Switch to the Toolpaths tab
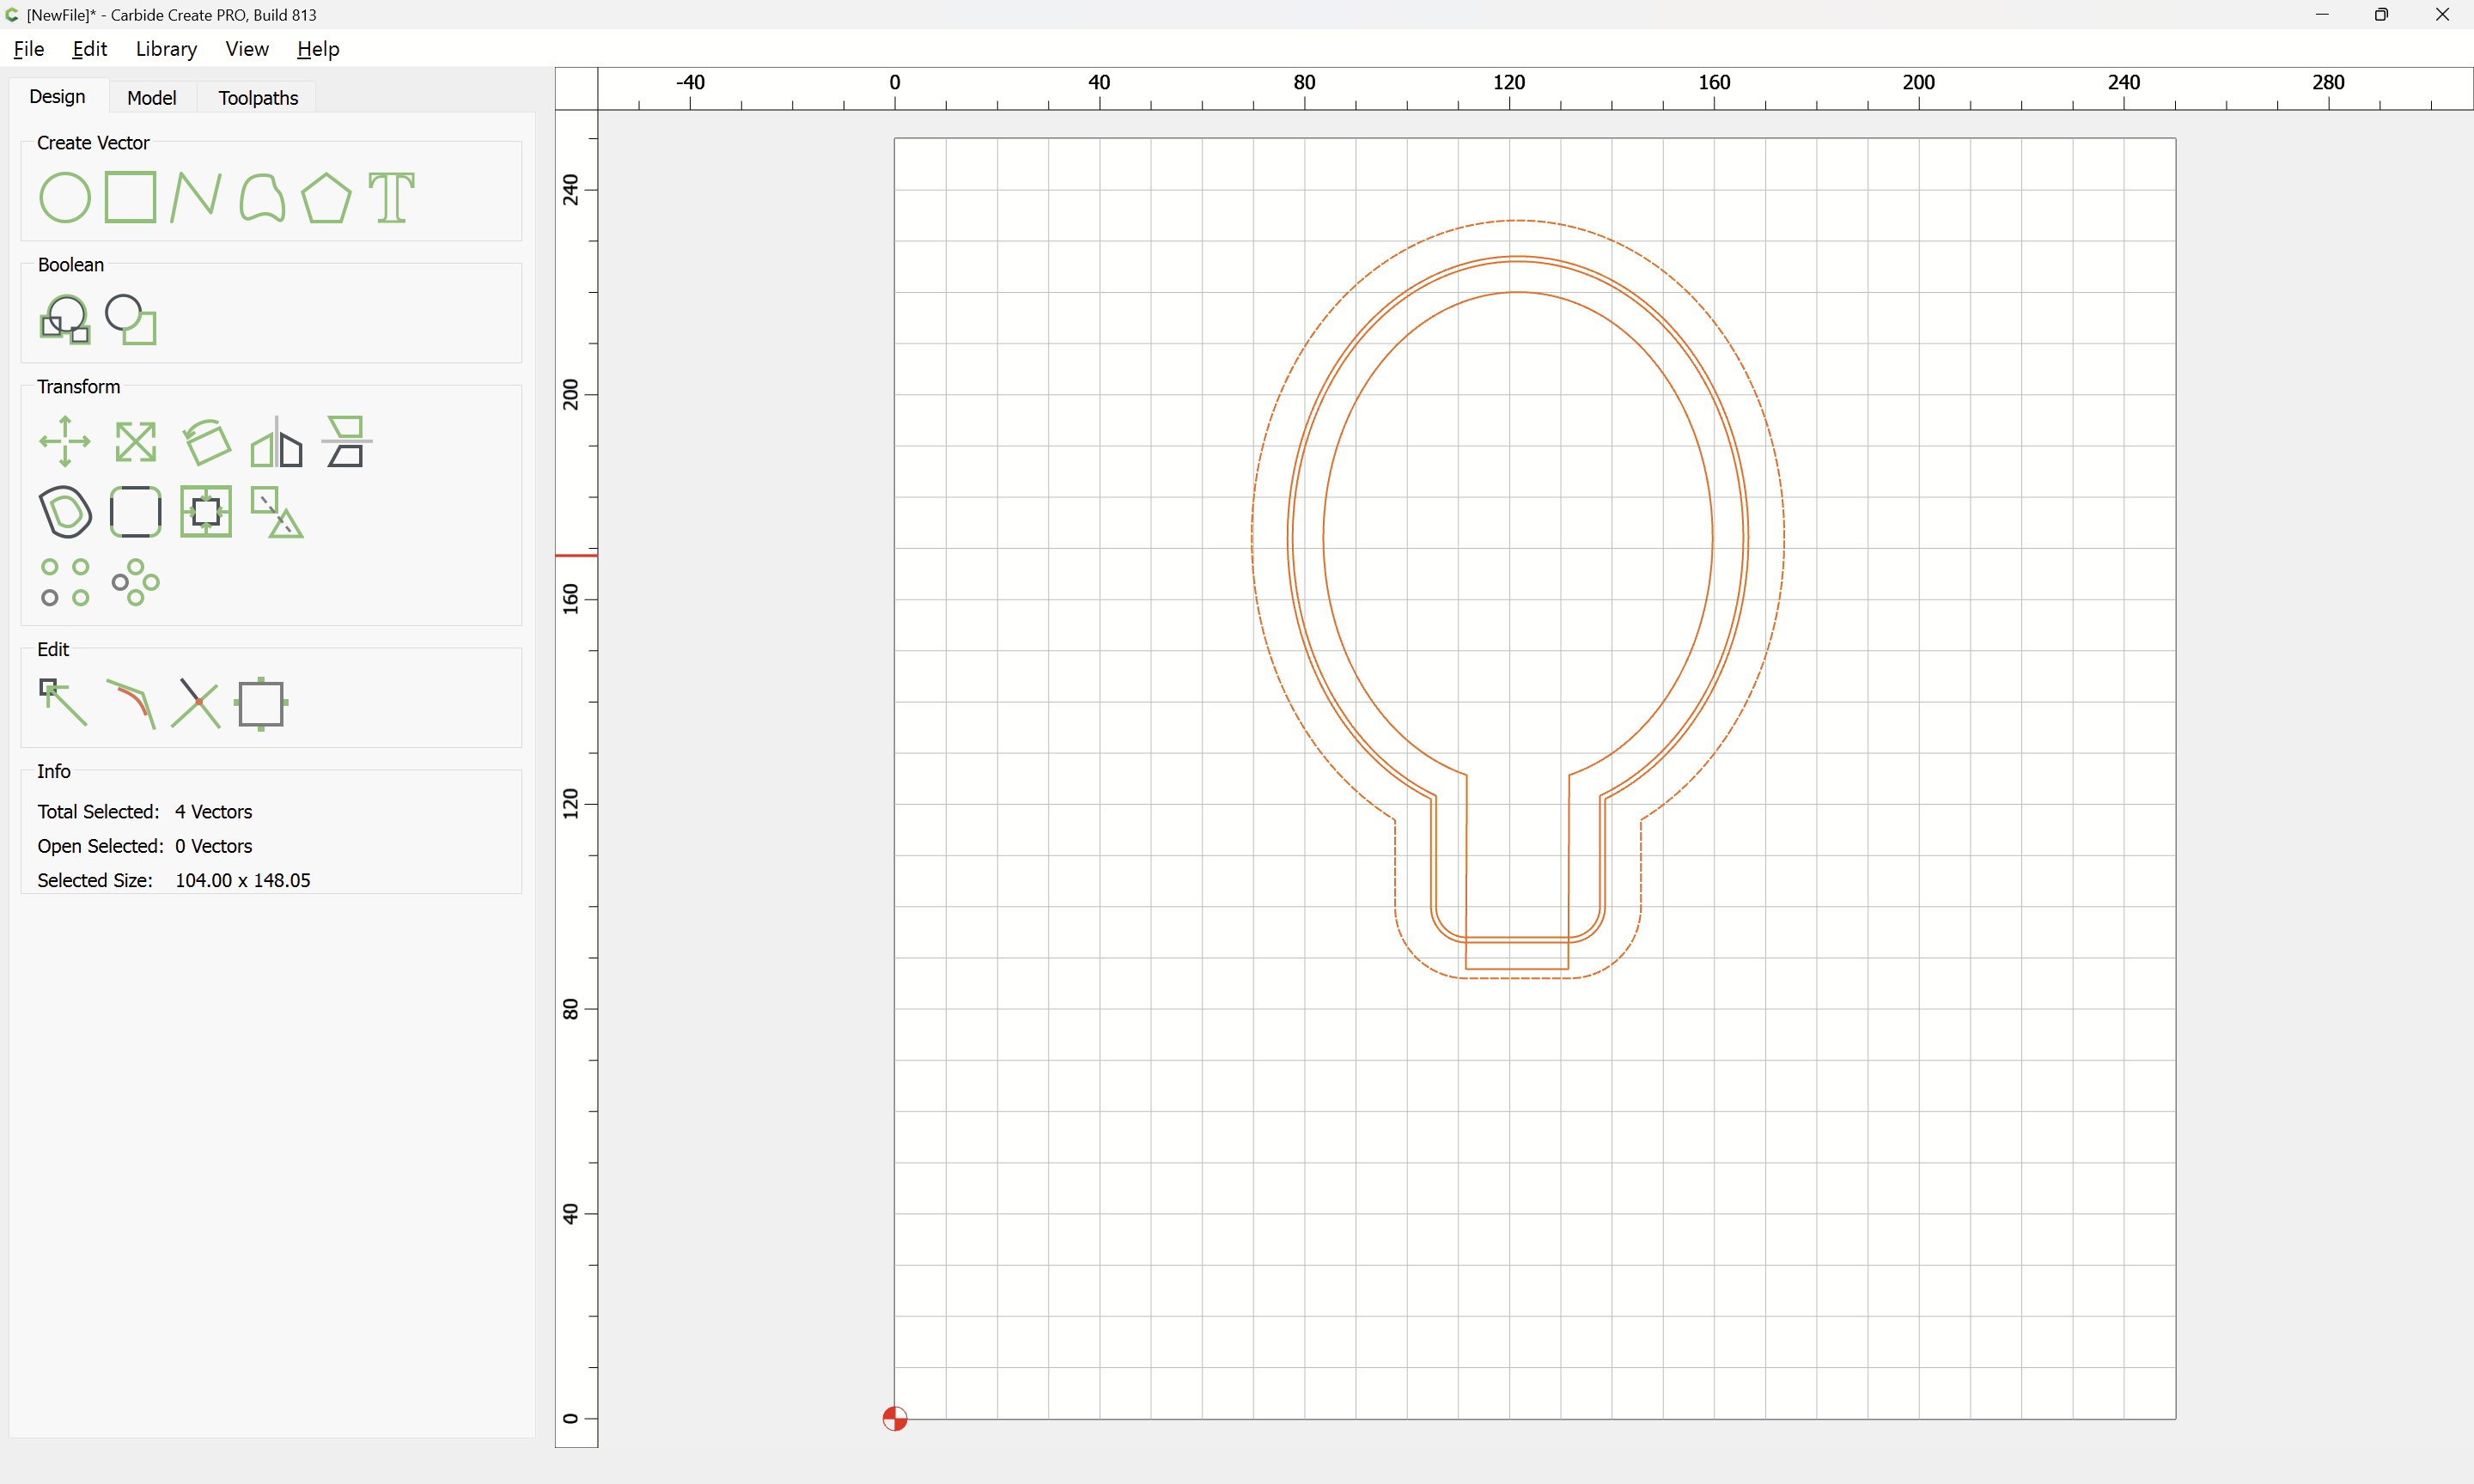2474x1484 pixels. tap(258, 97)
